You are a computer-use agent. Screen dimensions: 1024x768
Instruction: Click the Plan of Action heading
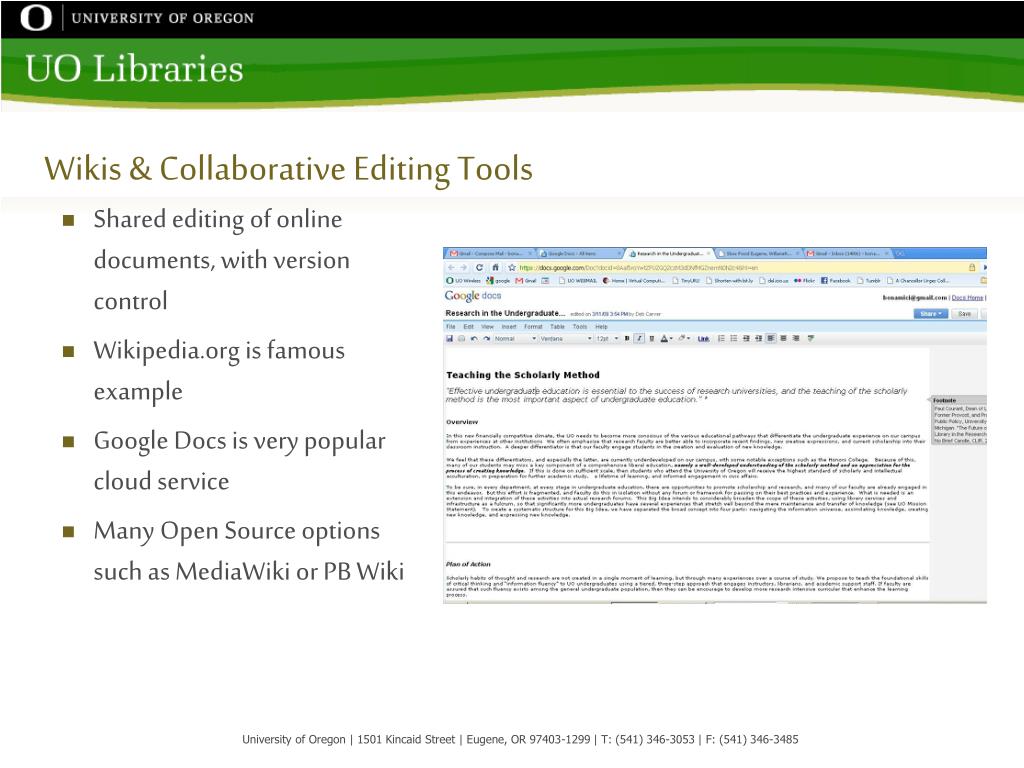point(468,564)
